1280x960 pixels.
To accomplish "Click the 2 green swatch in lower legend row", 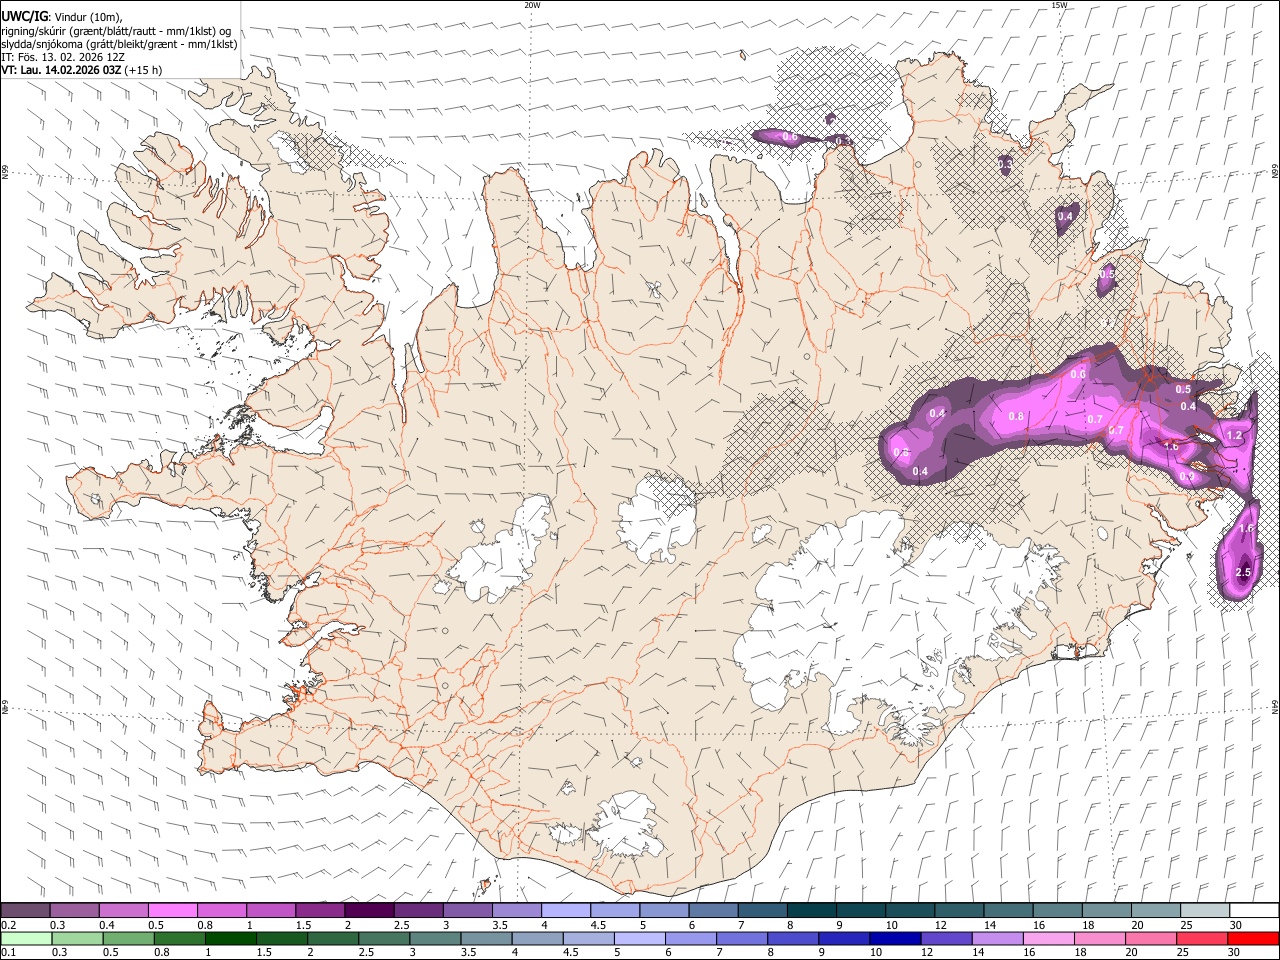I will point(333,938).
